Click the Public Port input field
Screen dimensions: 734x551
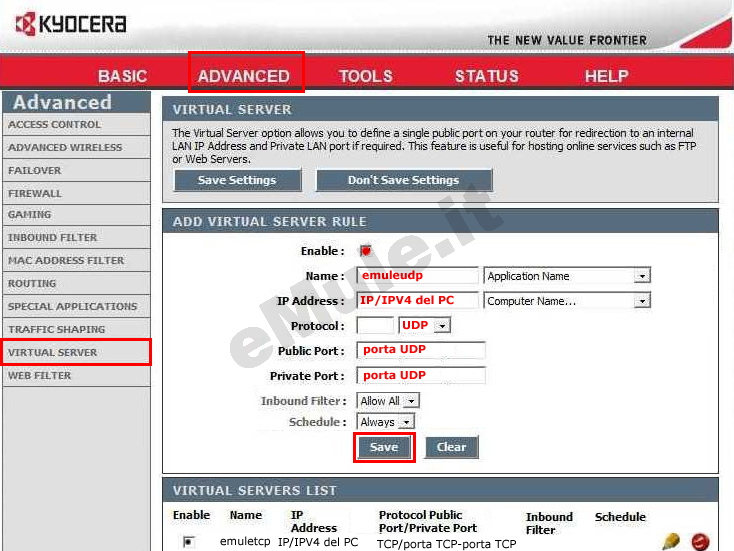(x=421, y=350)
